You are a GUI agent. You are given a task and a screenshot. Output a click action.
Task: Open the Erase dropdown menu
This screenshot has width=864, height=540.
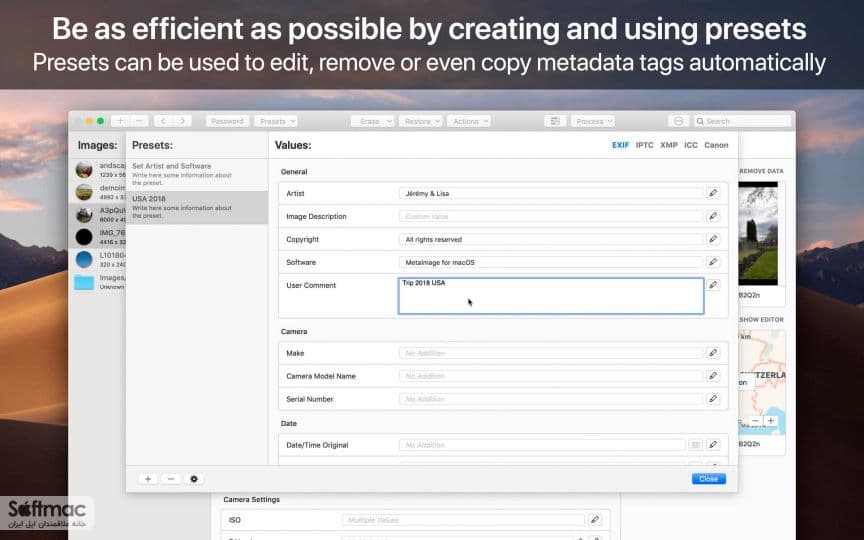(372, 121)
